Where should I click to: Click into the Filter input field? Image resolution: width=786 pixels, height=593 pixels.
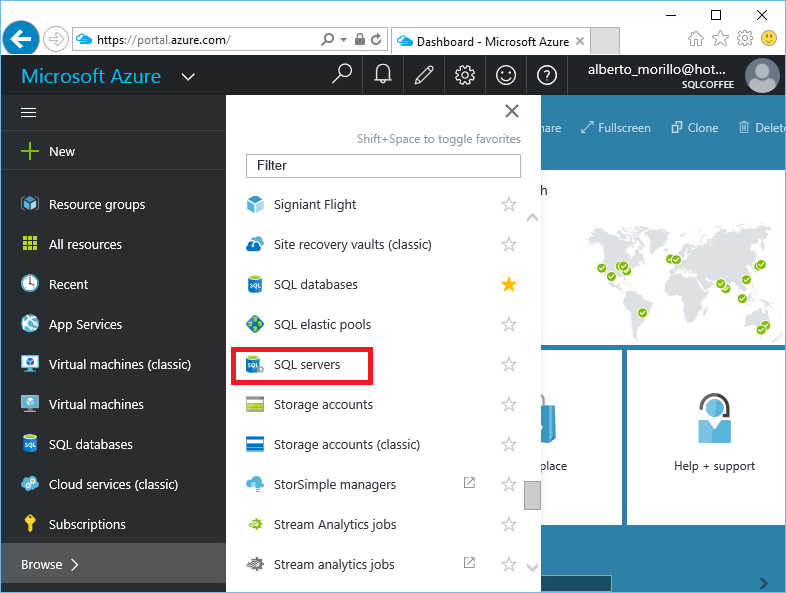(x=383, y=165)
